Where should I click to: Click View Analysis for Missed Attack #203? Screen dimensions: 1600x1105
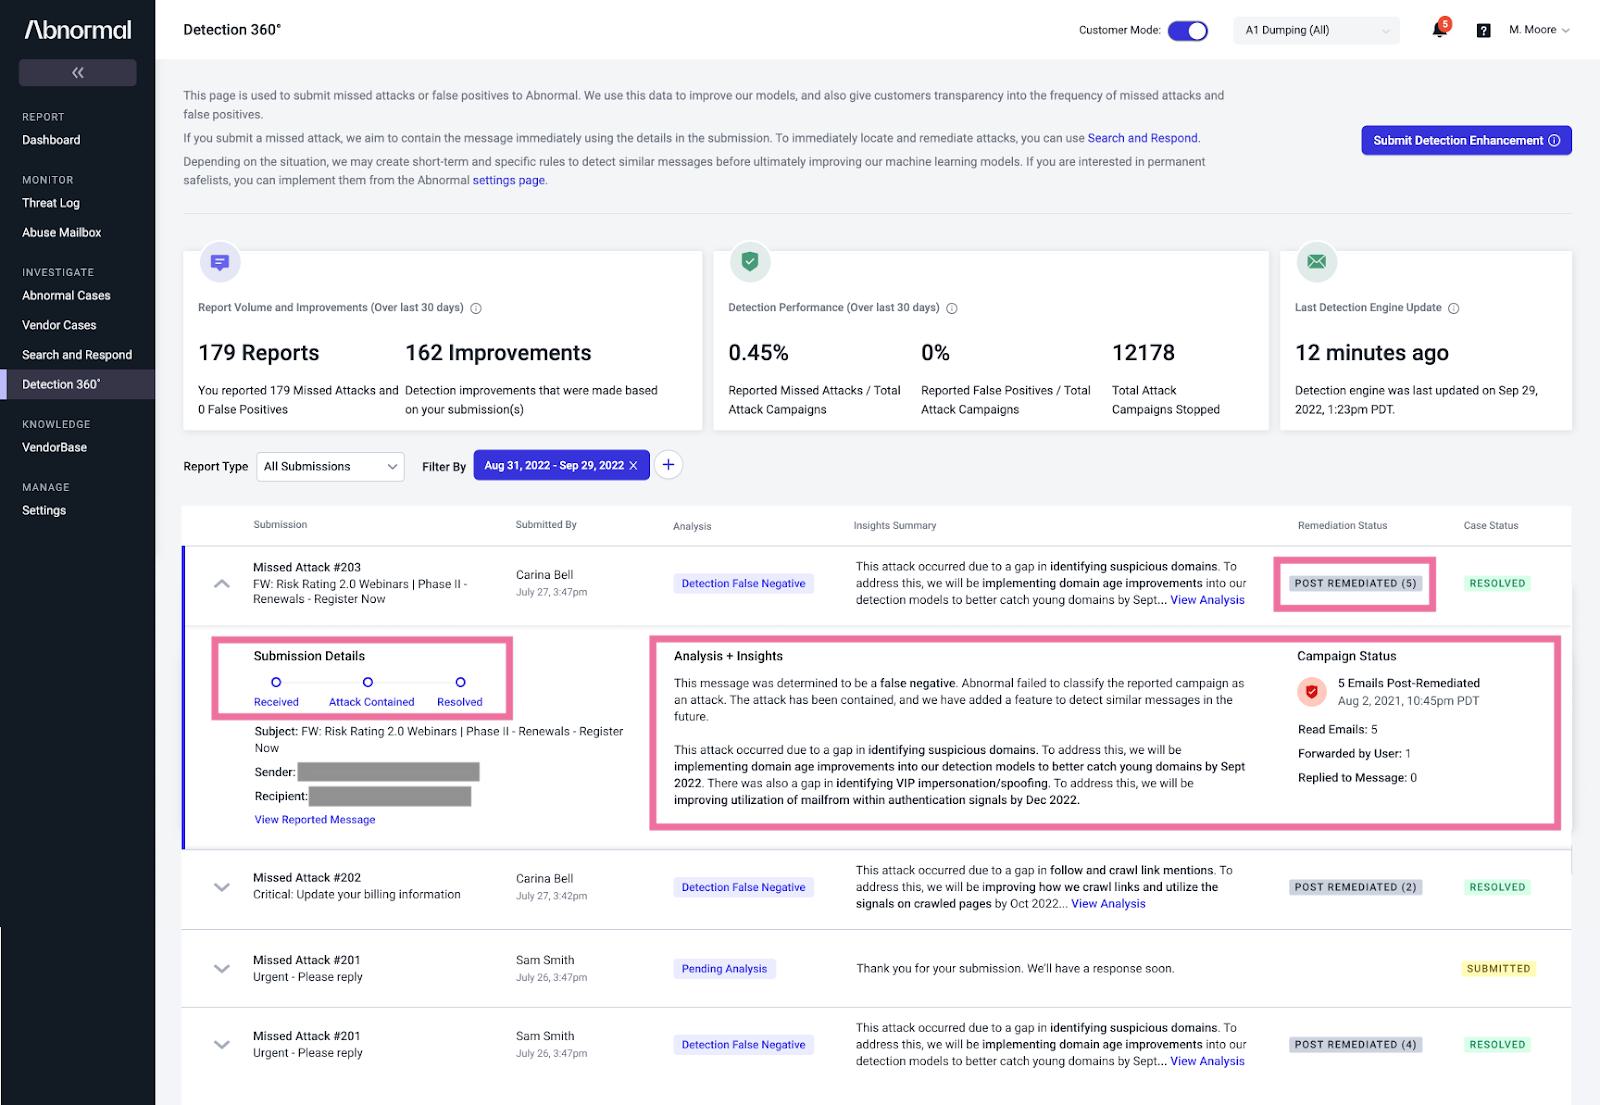1207,600
